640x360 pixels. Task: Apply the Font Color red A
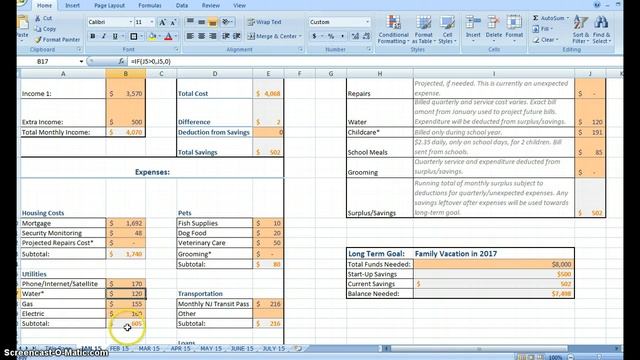click(168, 37)
